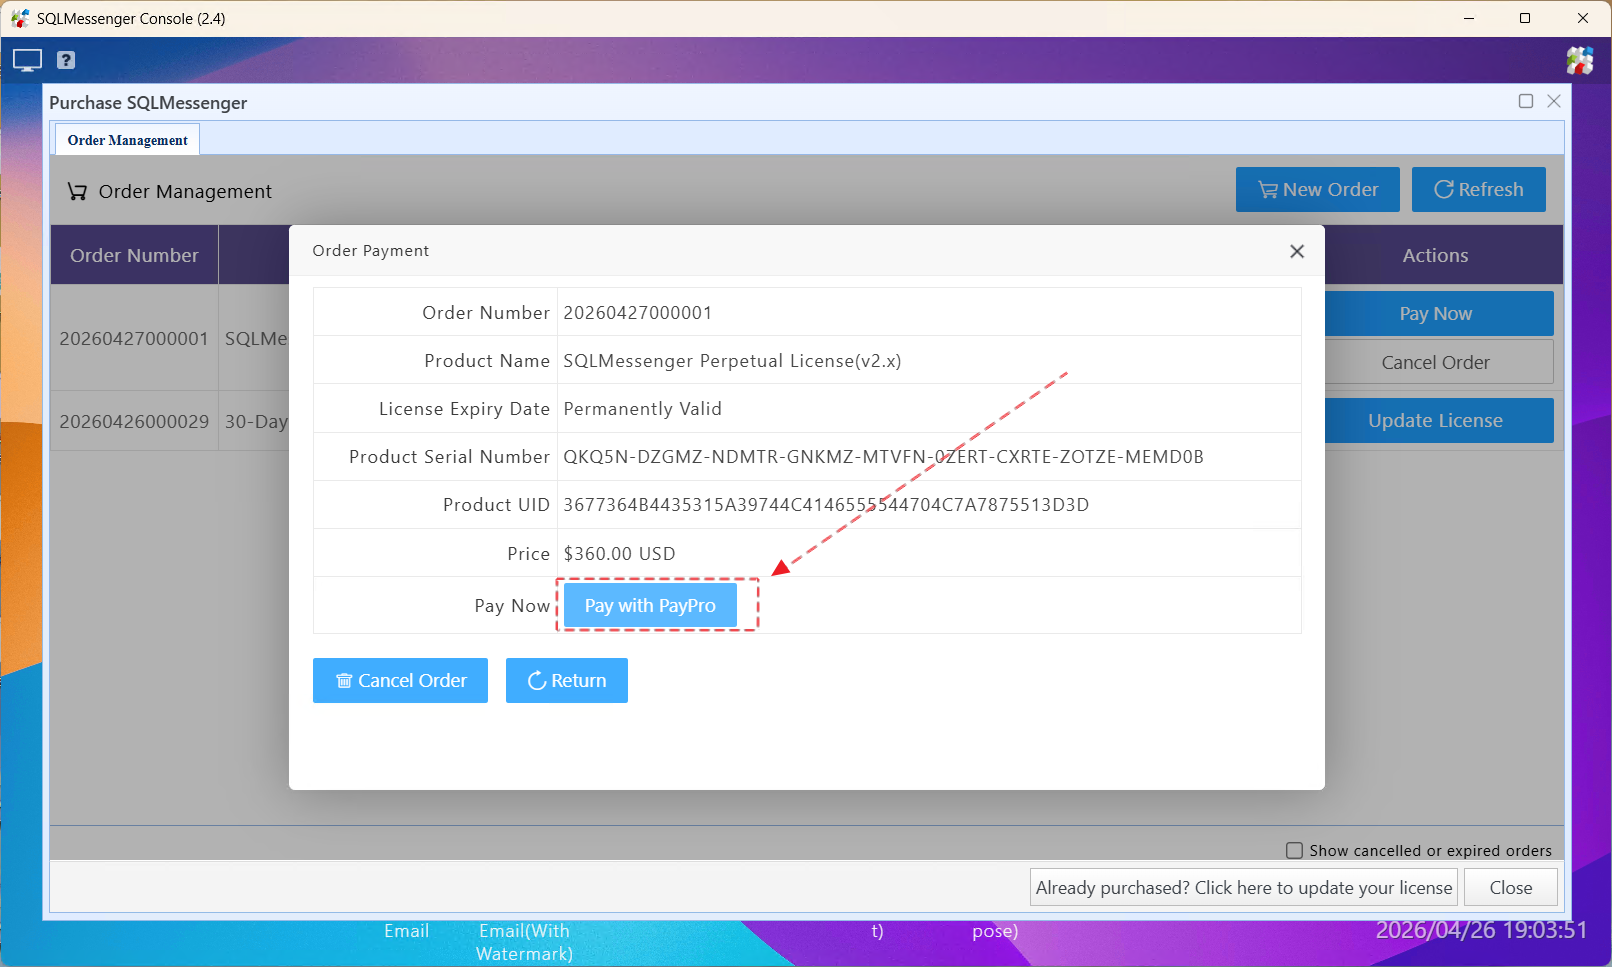Click the Order Number column header

pyautogui.click(x=134, y=255)
